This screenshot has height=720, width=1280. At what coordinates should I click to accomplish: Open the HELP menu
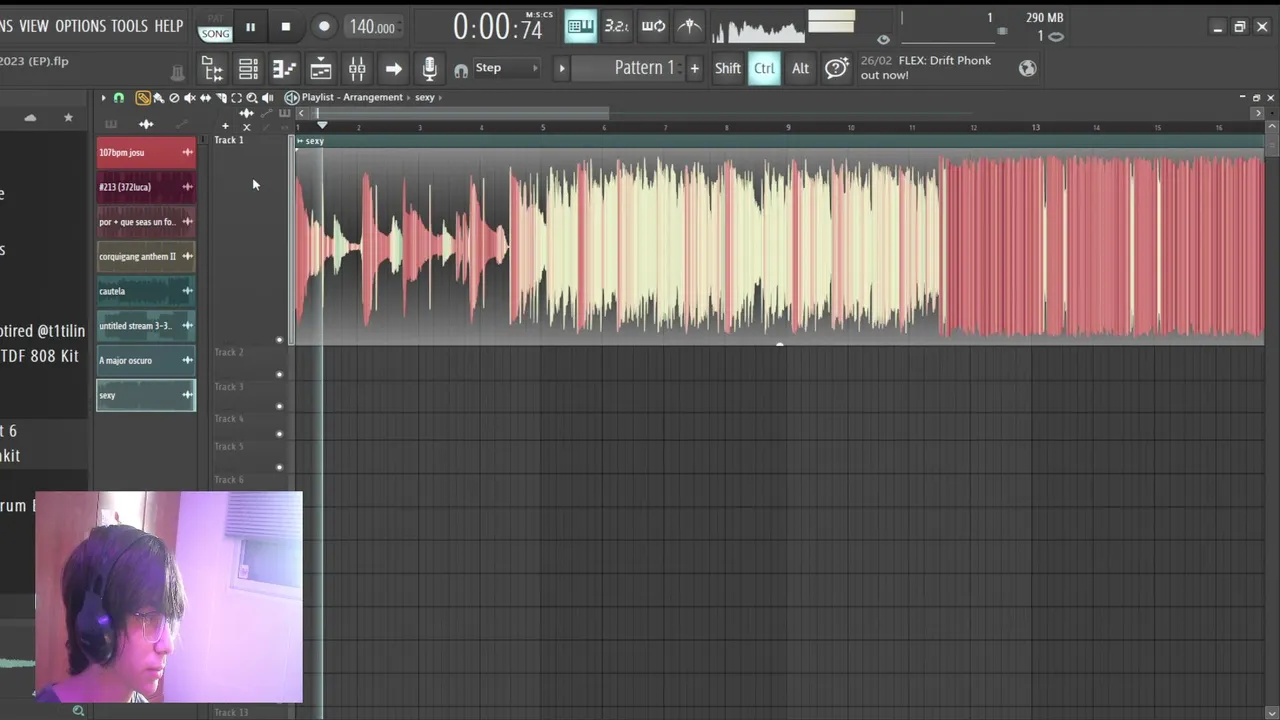[169, 26]
